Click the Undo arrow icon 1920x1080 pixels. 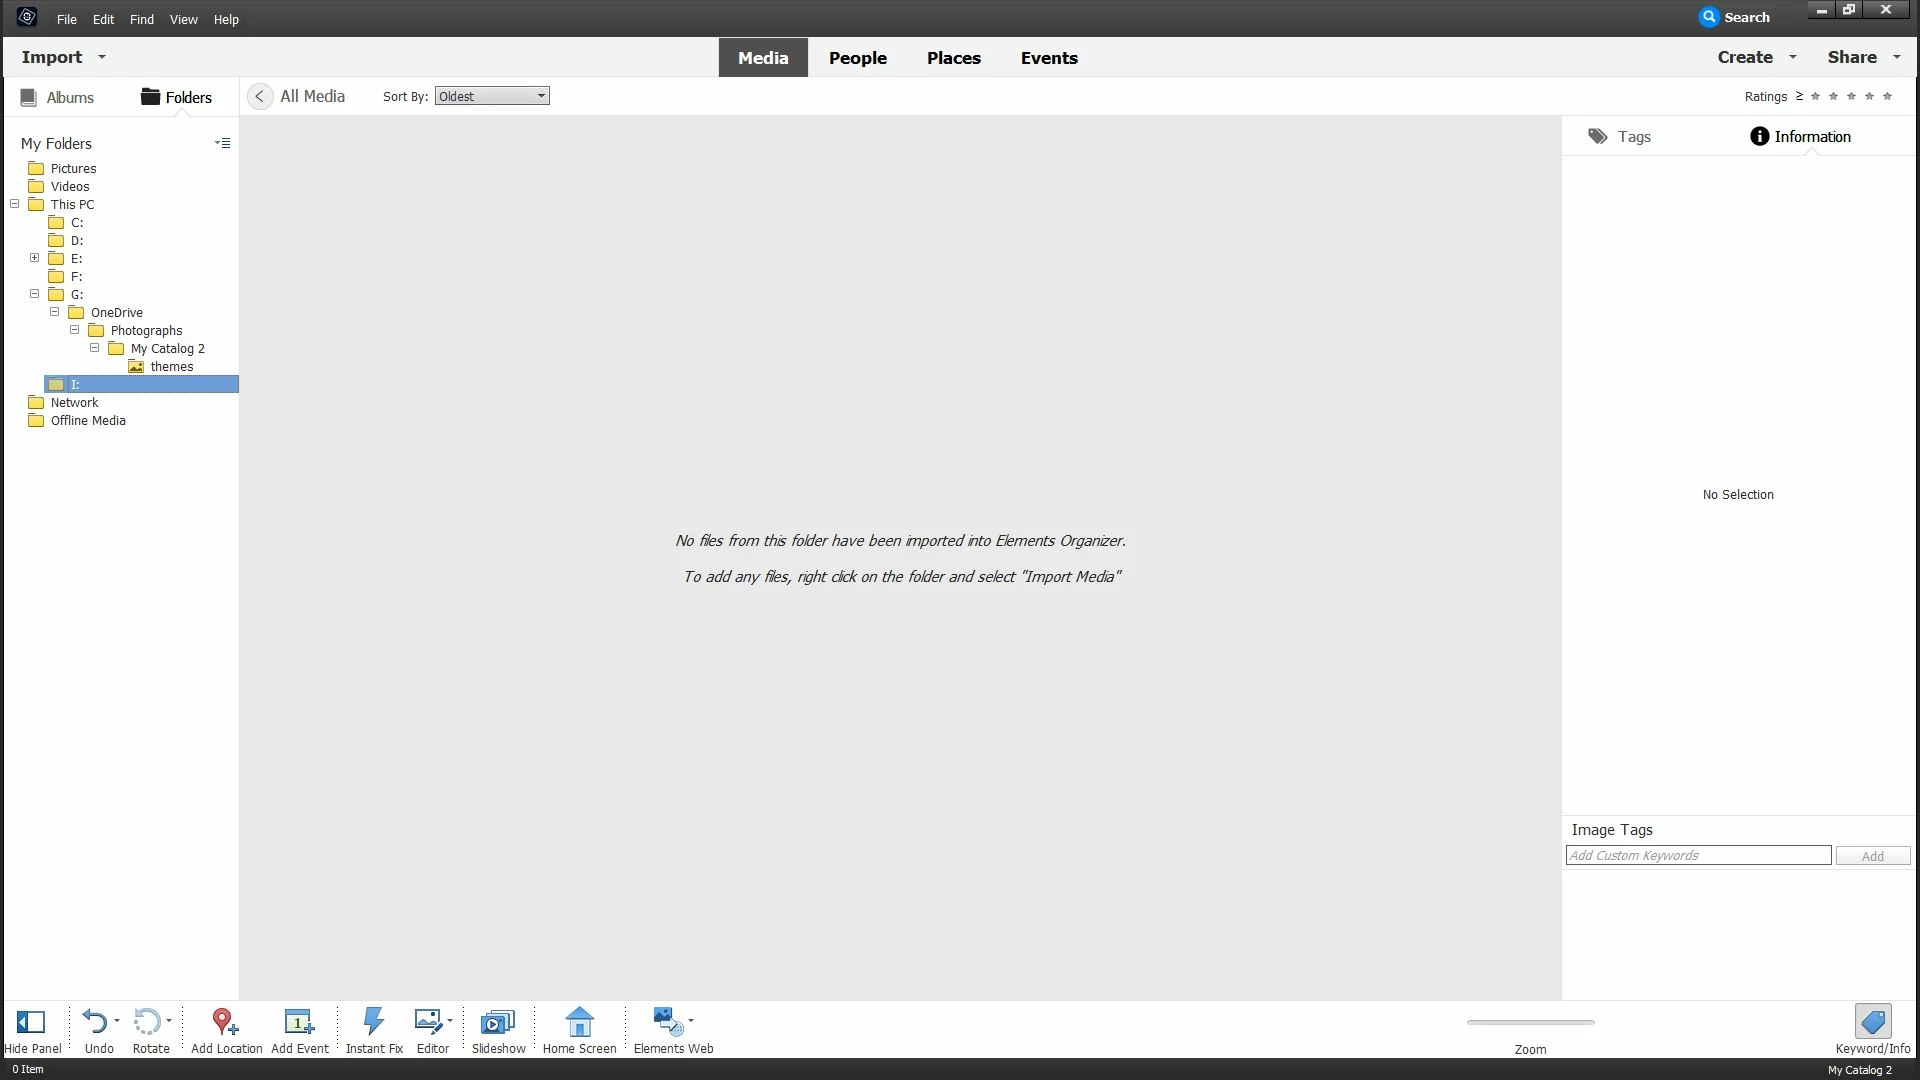click(x=95, y=1022)
